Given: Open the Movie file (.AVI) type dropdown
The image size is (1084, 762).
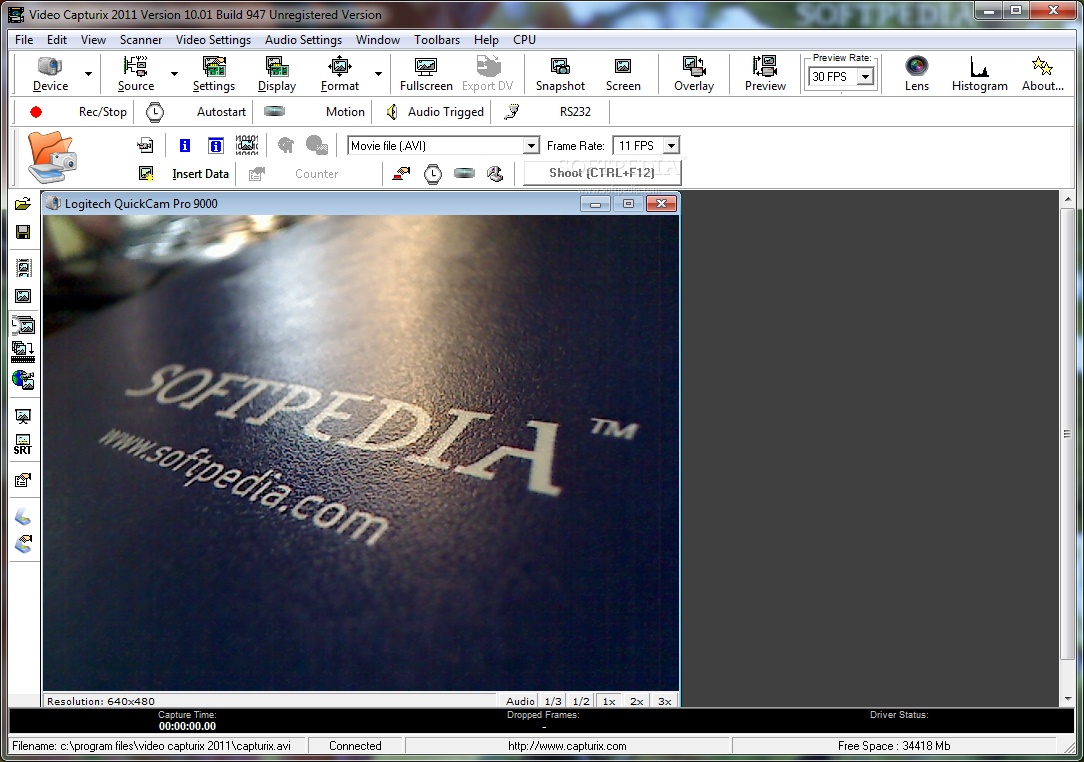Looking at the screenshot, I should click(x=530, y=146).
